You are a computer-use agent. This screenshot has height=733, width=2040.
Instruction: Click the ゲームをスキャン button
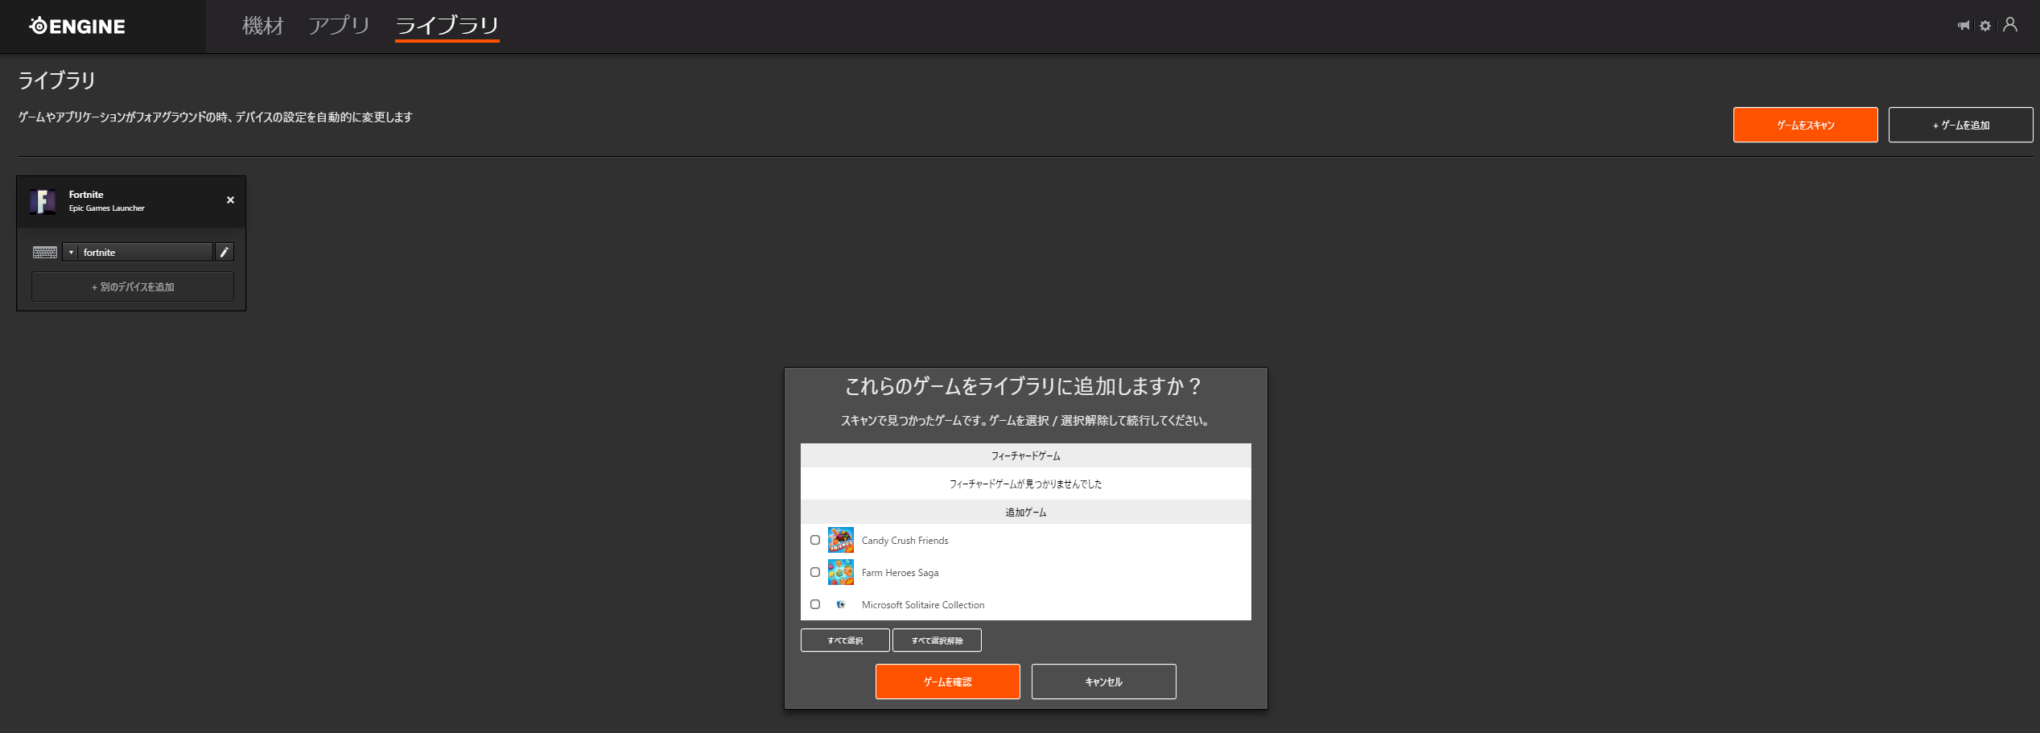click(1805, 125)
